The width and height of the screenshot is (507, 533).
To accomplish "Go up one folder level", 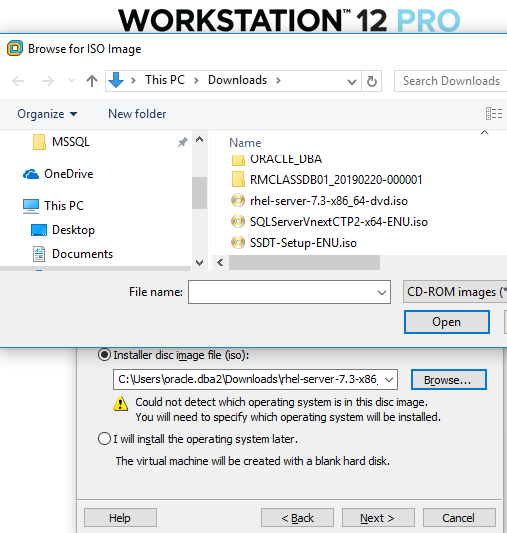I will pos(92,81).
